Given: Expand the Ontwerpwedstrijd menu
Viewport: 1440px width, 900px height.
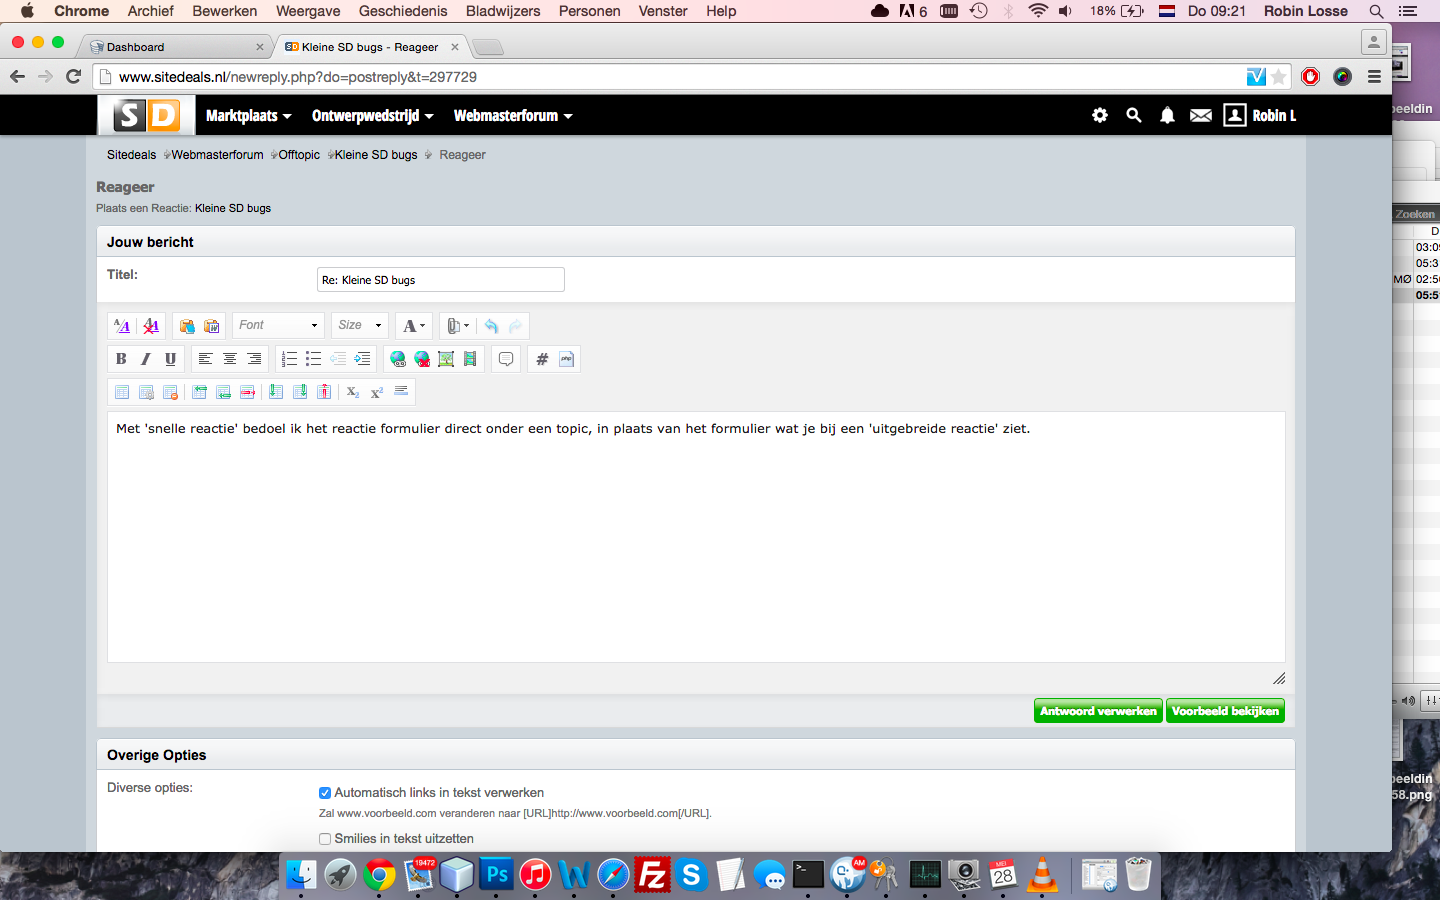Looking at the screenshot, I should [x=373, y=116].
